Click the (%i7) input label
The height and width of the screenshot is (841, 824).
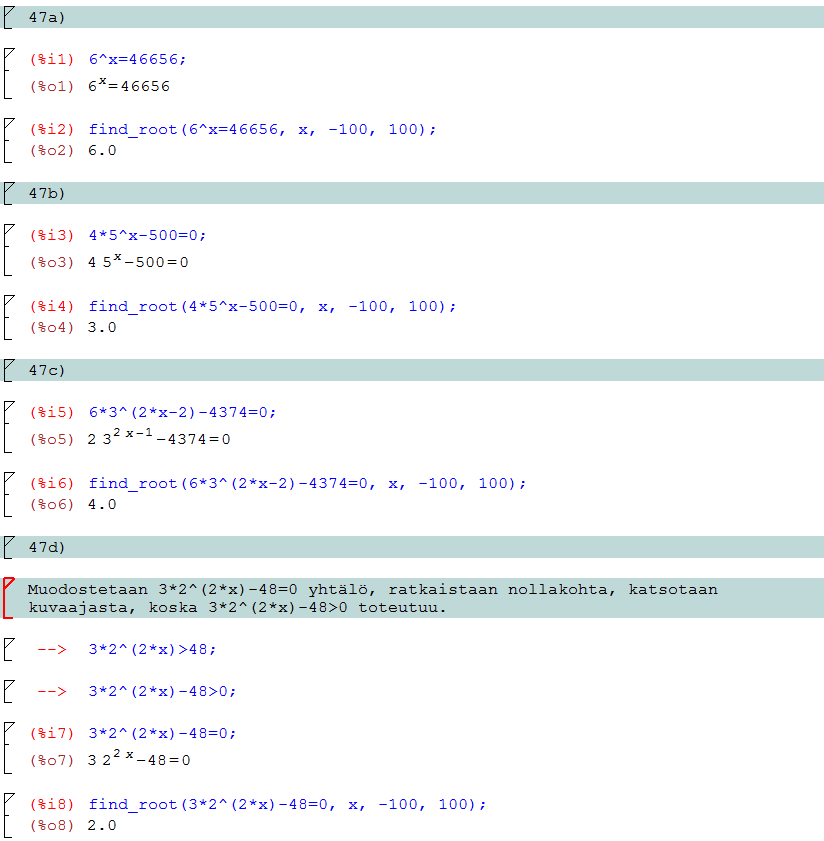click(x=52, y=733)
